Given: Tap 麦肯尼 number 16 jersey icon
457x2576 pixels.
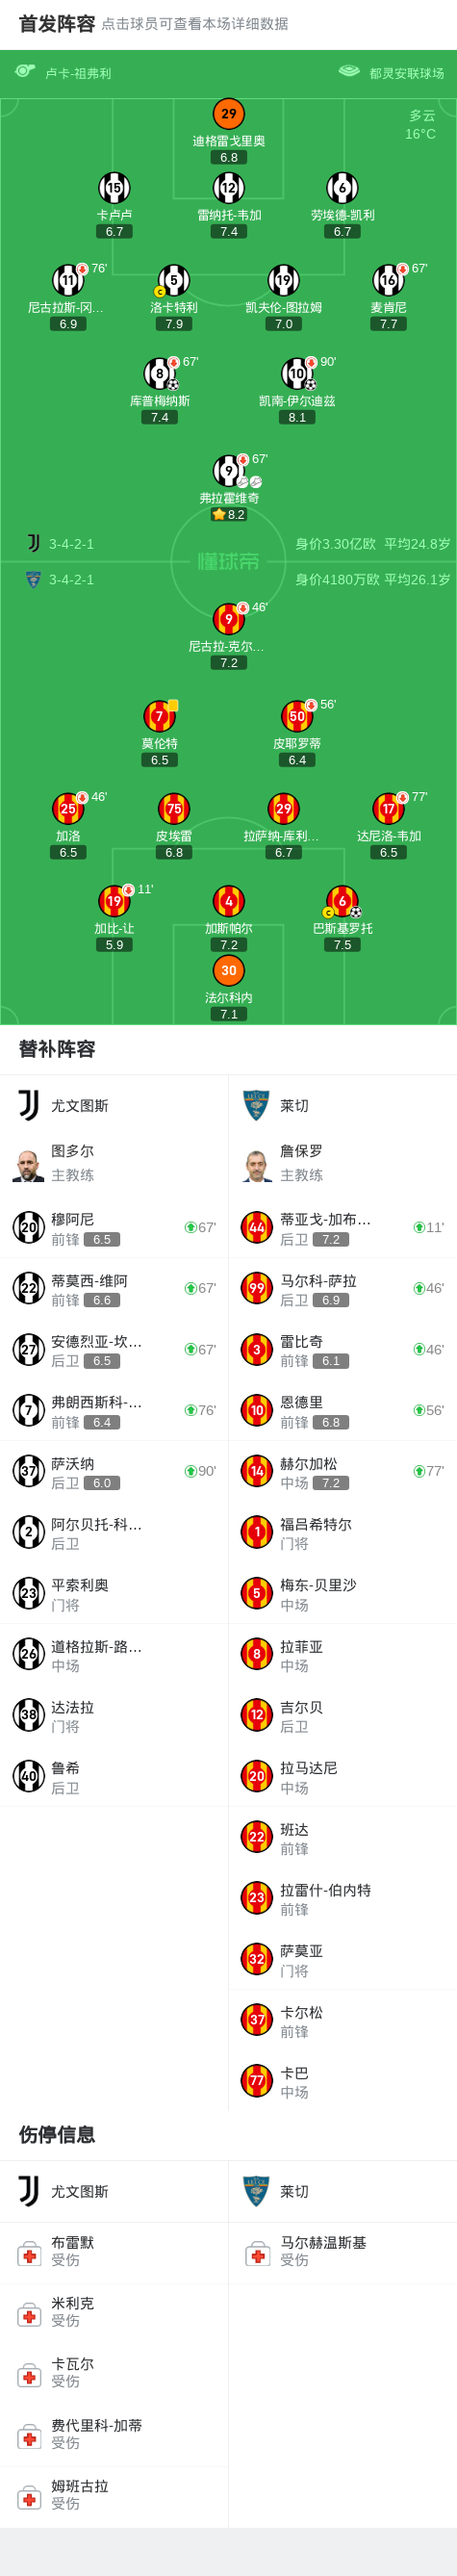Looking at the screenshot, I should tap(388, 280).
